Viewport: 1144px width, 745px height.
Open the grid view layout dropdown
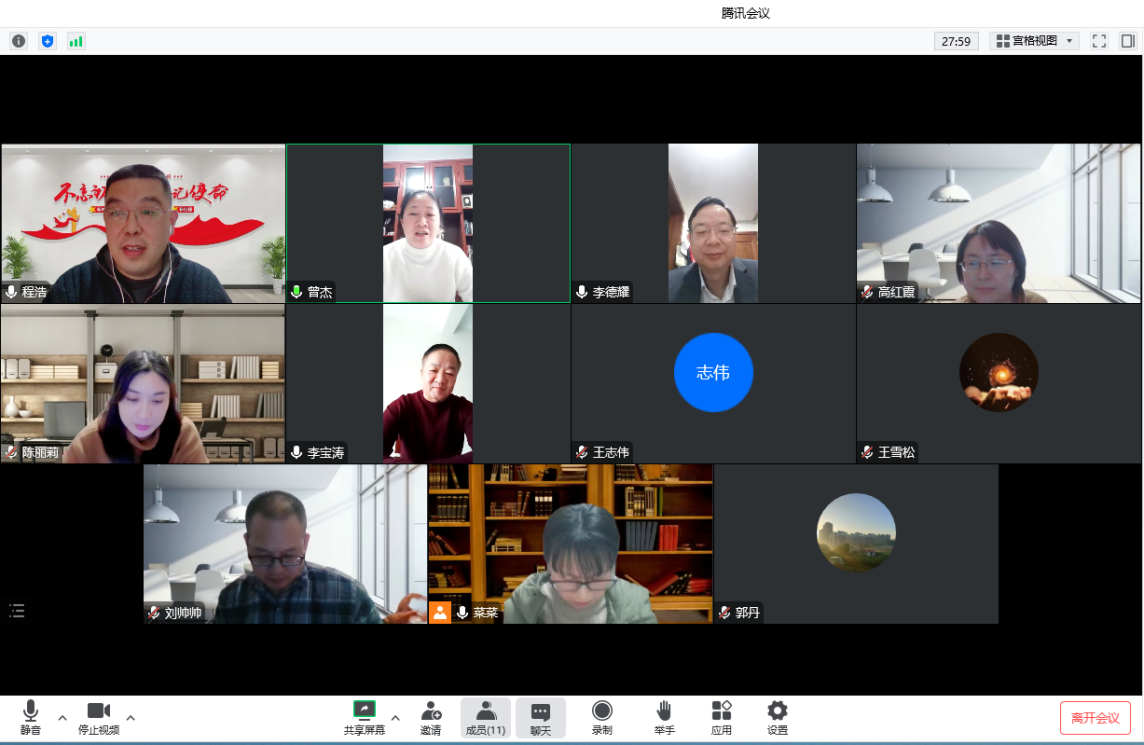[x=1034, y=41]
